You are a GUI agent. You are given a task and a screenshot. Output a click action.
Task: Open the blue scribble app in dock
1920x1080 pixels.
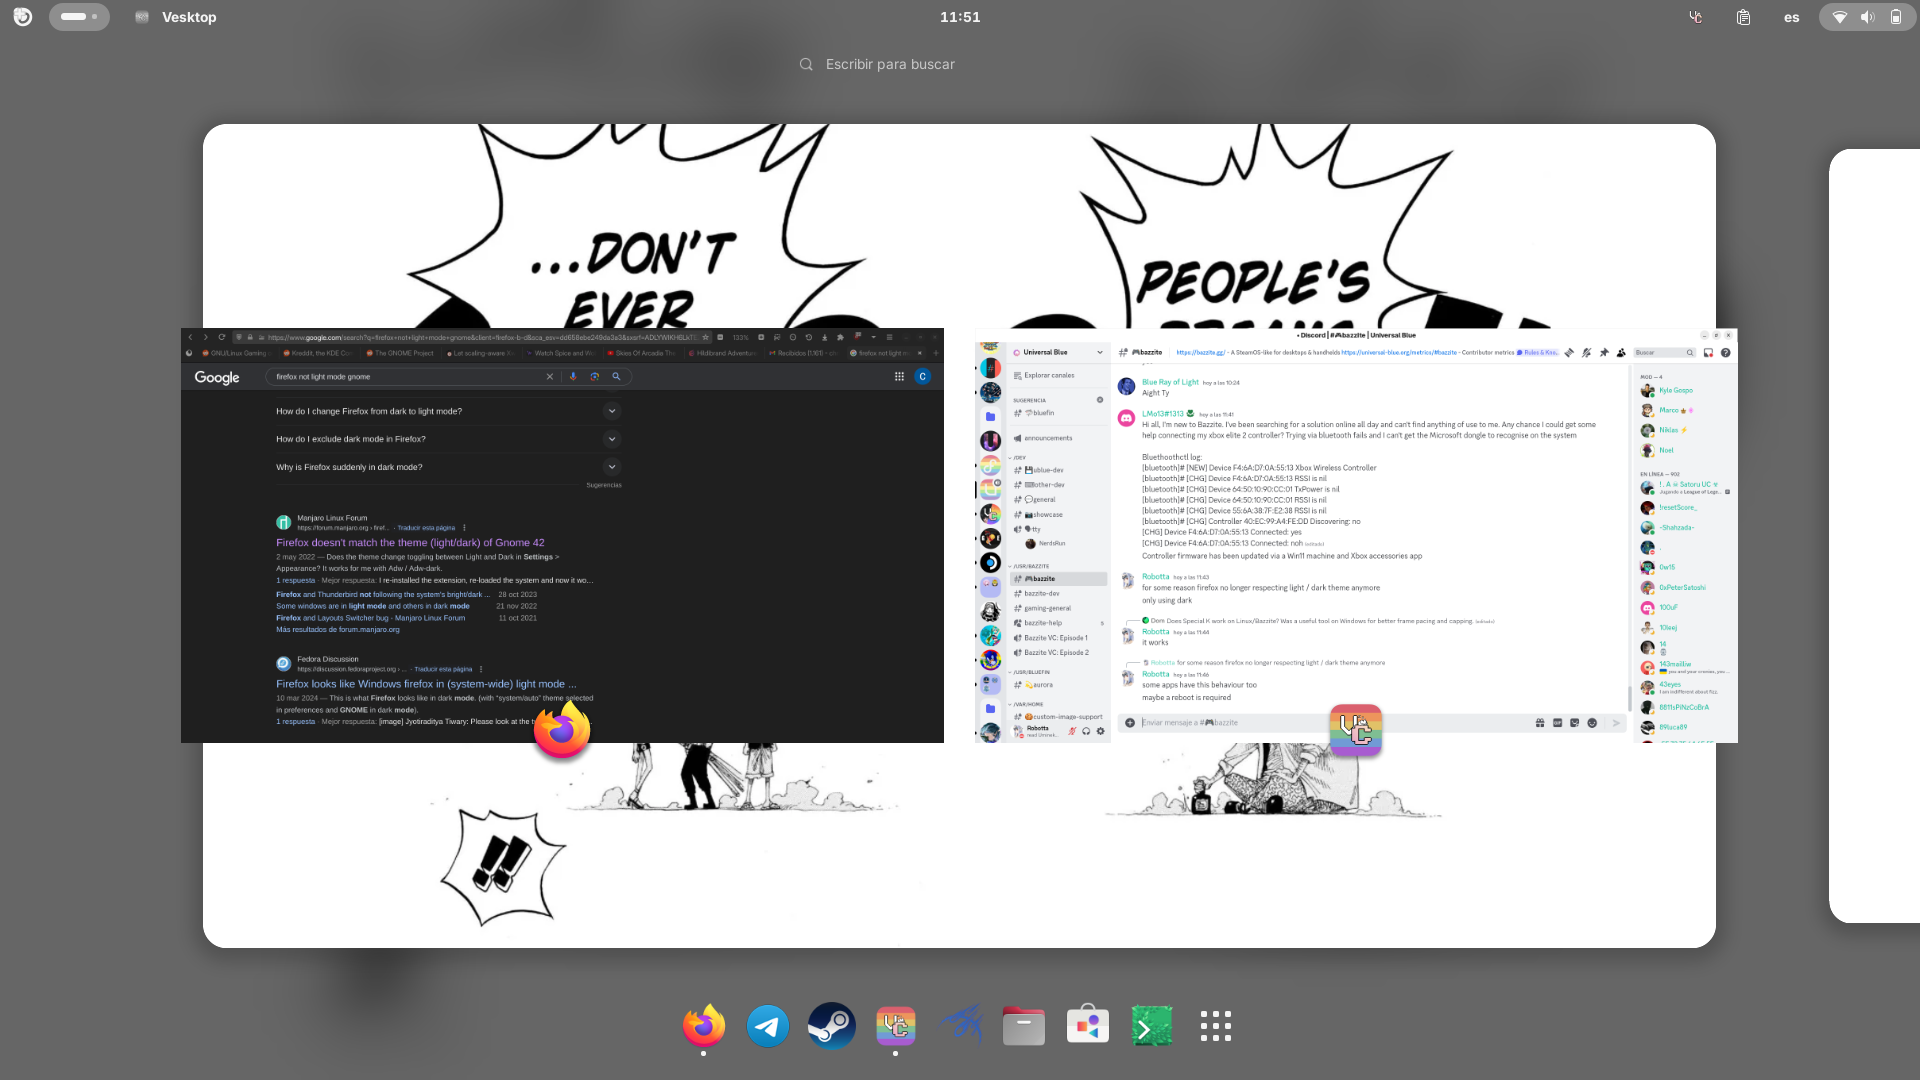pyautogui.click(x=960, y=1026)
